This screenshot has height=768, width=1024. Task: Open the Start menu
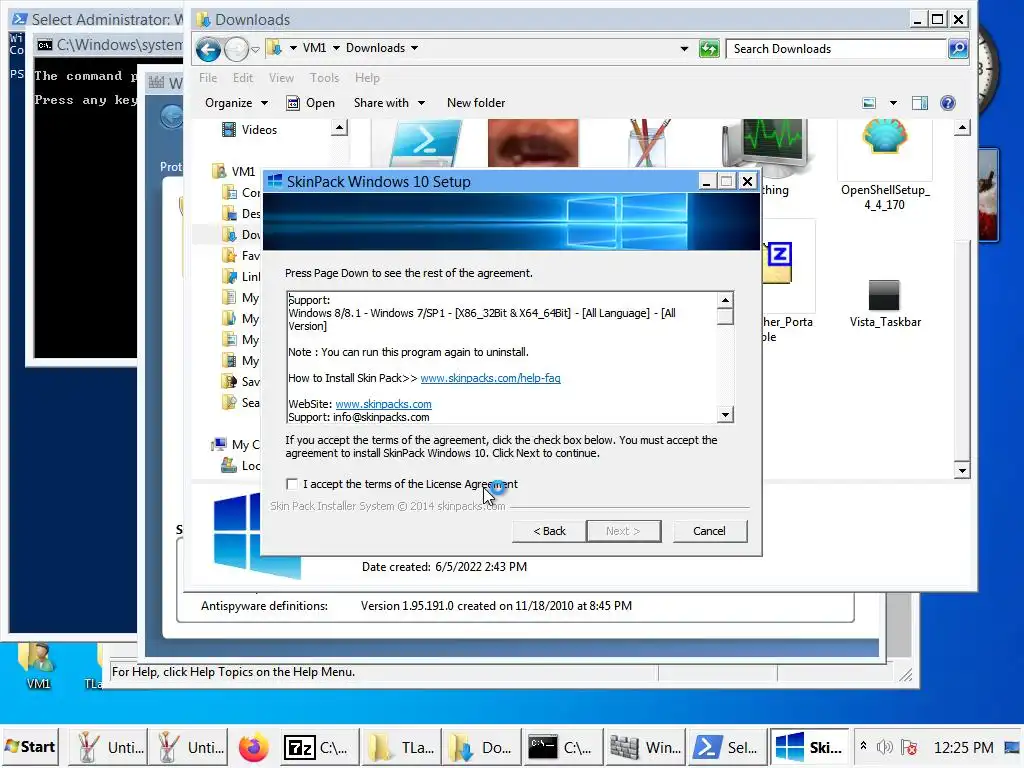click(31, 747)
